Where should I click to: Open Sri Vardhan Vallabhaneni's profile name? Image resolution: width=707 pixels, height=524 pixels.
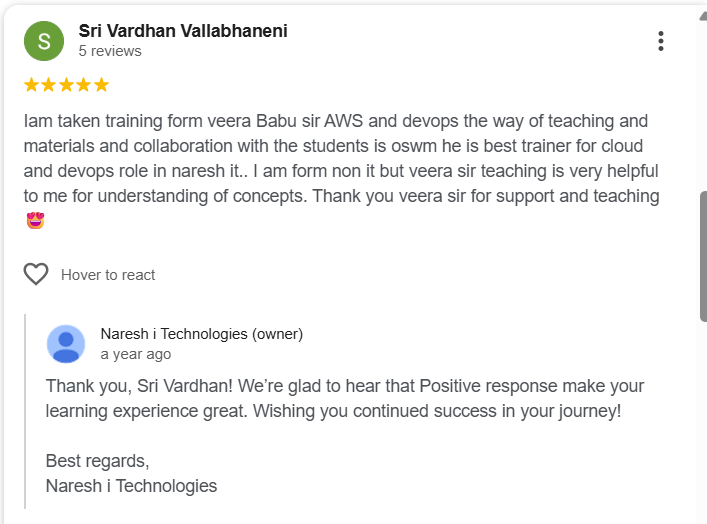[x=183, y=31]
